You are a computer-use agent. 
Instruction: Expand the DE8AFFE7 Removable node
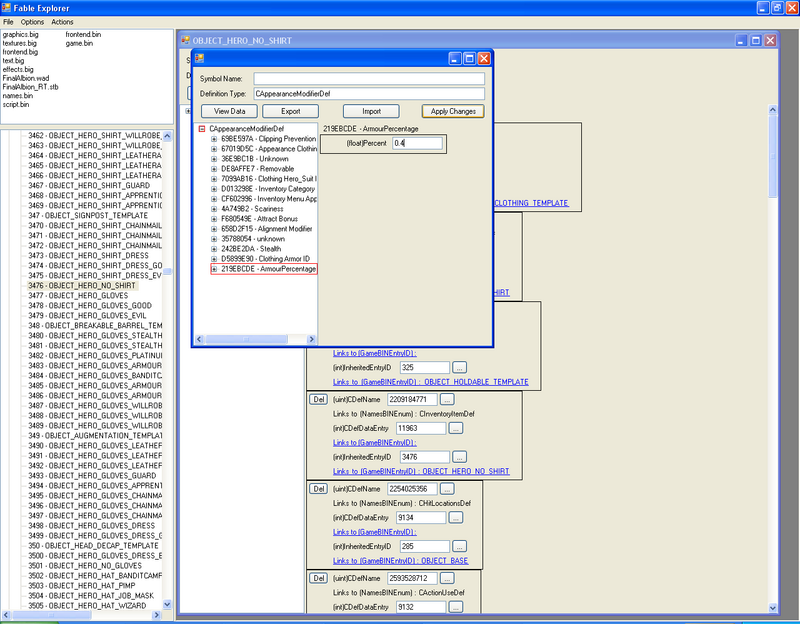pyautogui.click(x=214, y=169)
